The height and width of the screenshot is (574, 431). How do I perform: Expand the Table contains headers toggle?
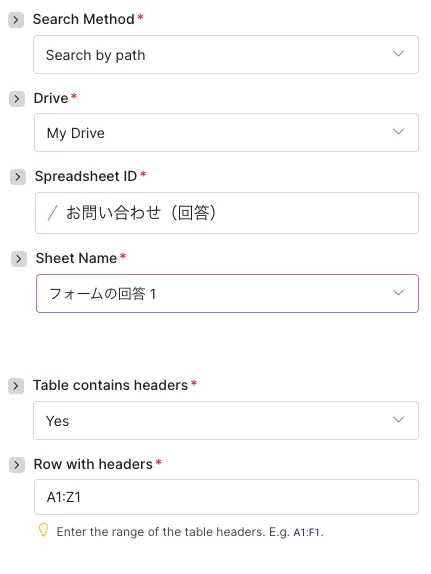(16, 386)
